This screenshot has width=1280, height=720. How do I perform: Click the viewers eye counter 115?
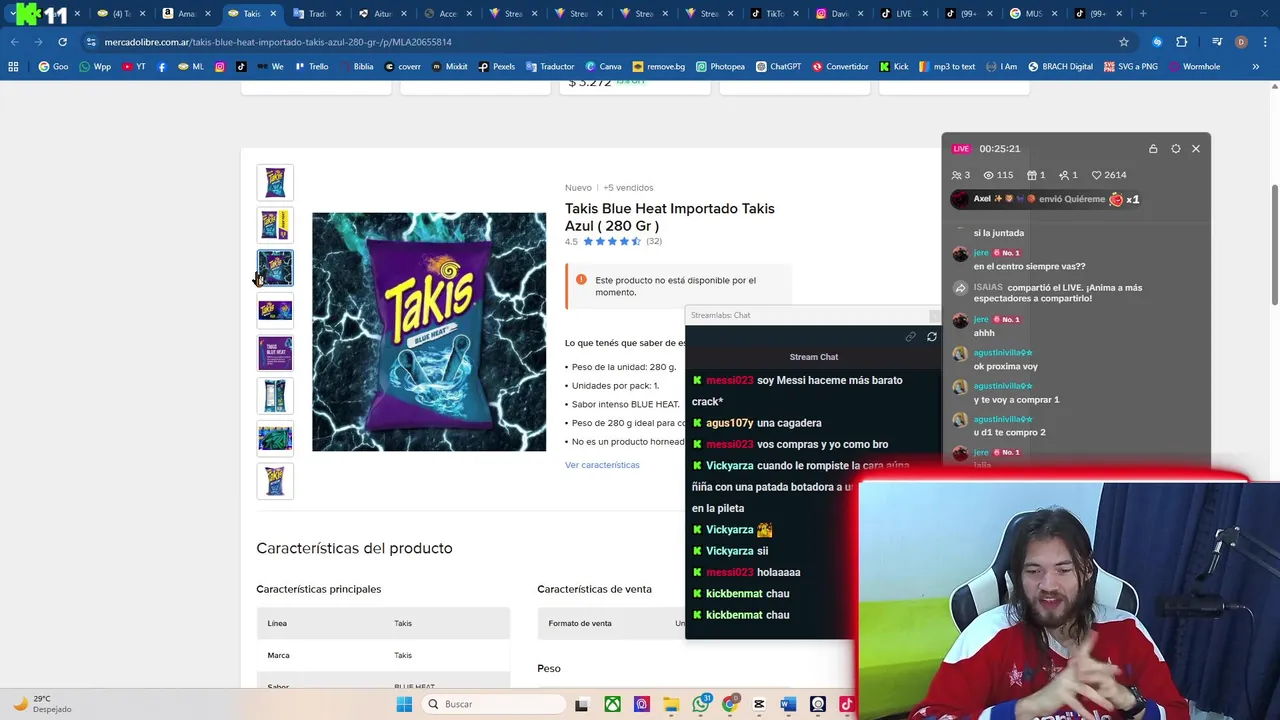click(x=998, y=175)
